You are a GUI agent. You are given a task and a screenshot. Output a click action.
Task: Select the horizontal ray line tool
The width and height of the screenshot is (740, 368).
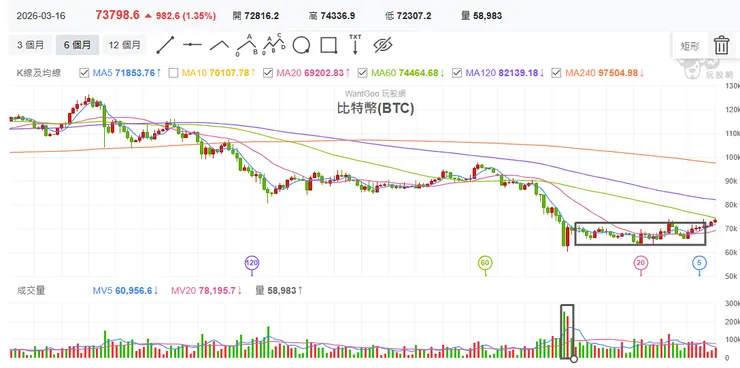[192, 45]
